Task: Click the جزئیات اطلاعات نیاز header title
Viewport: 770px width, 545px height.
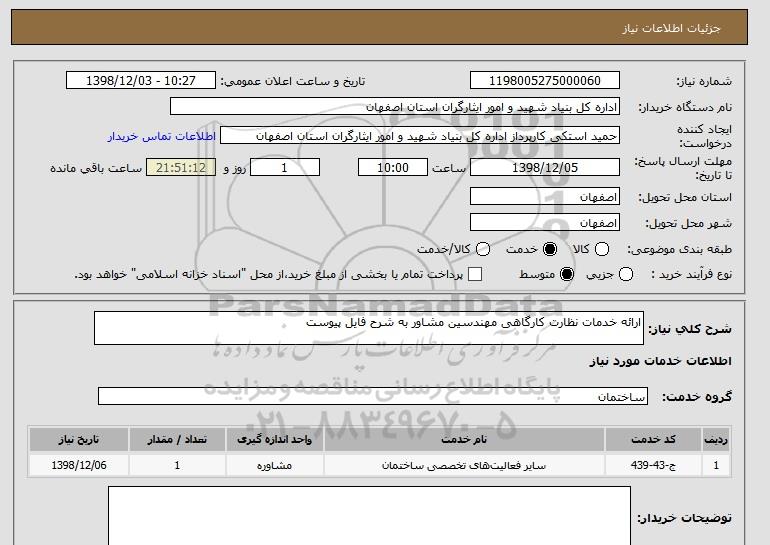Action: coord(671,28)
